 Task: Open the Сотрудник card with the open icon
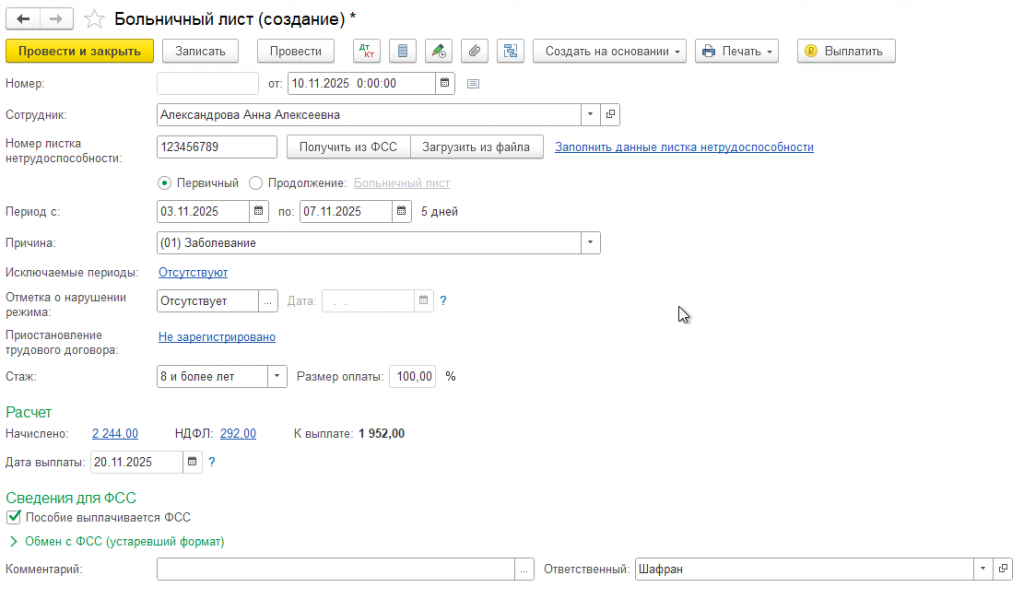[x=610, y=114]
